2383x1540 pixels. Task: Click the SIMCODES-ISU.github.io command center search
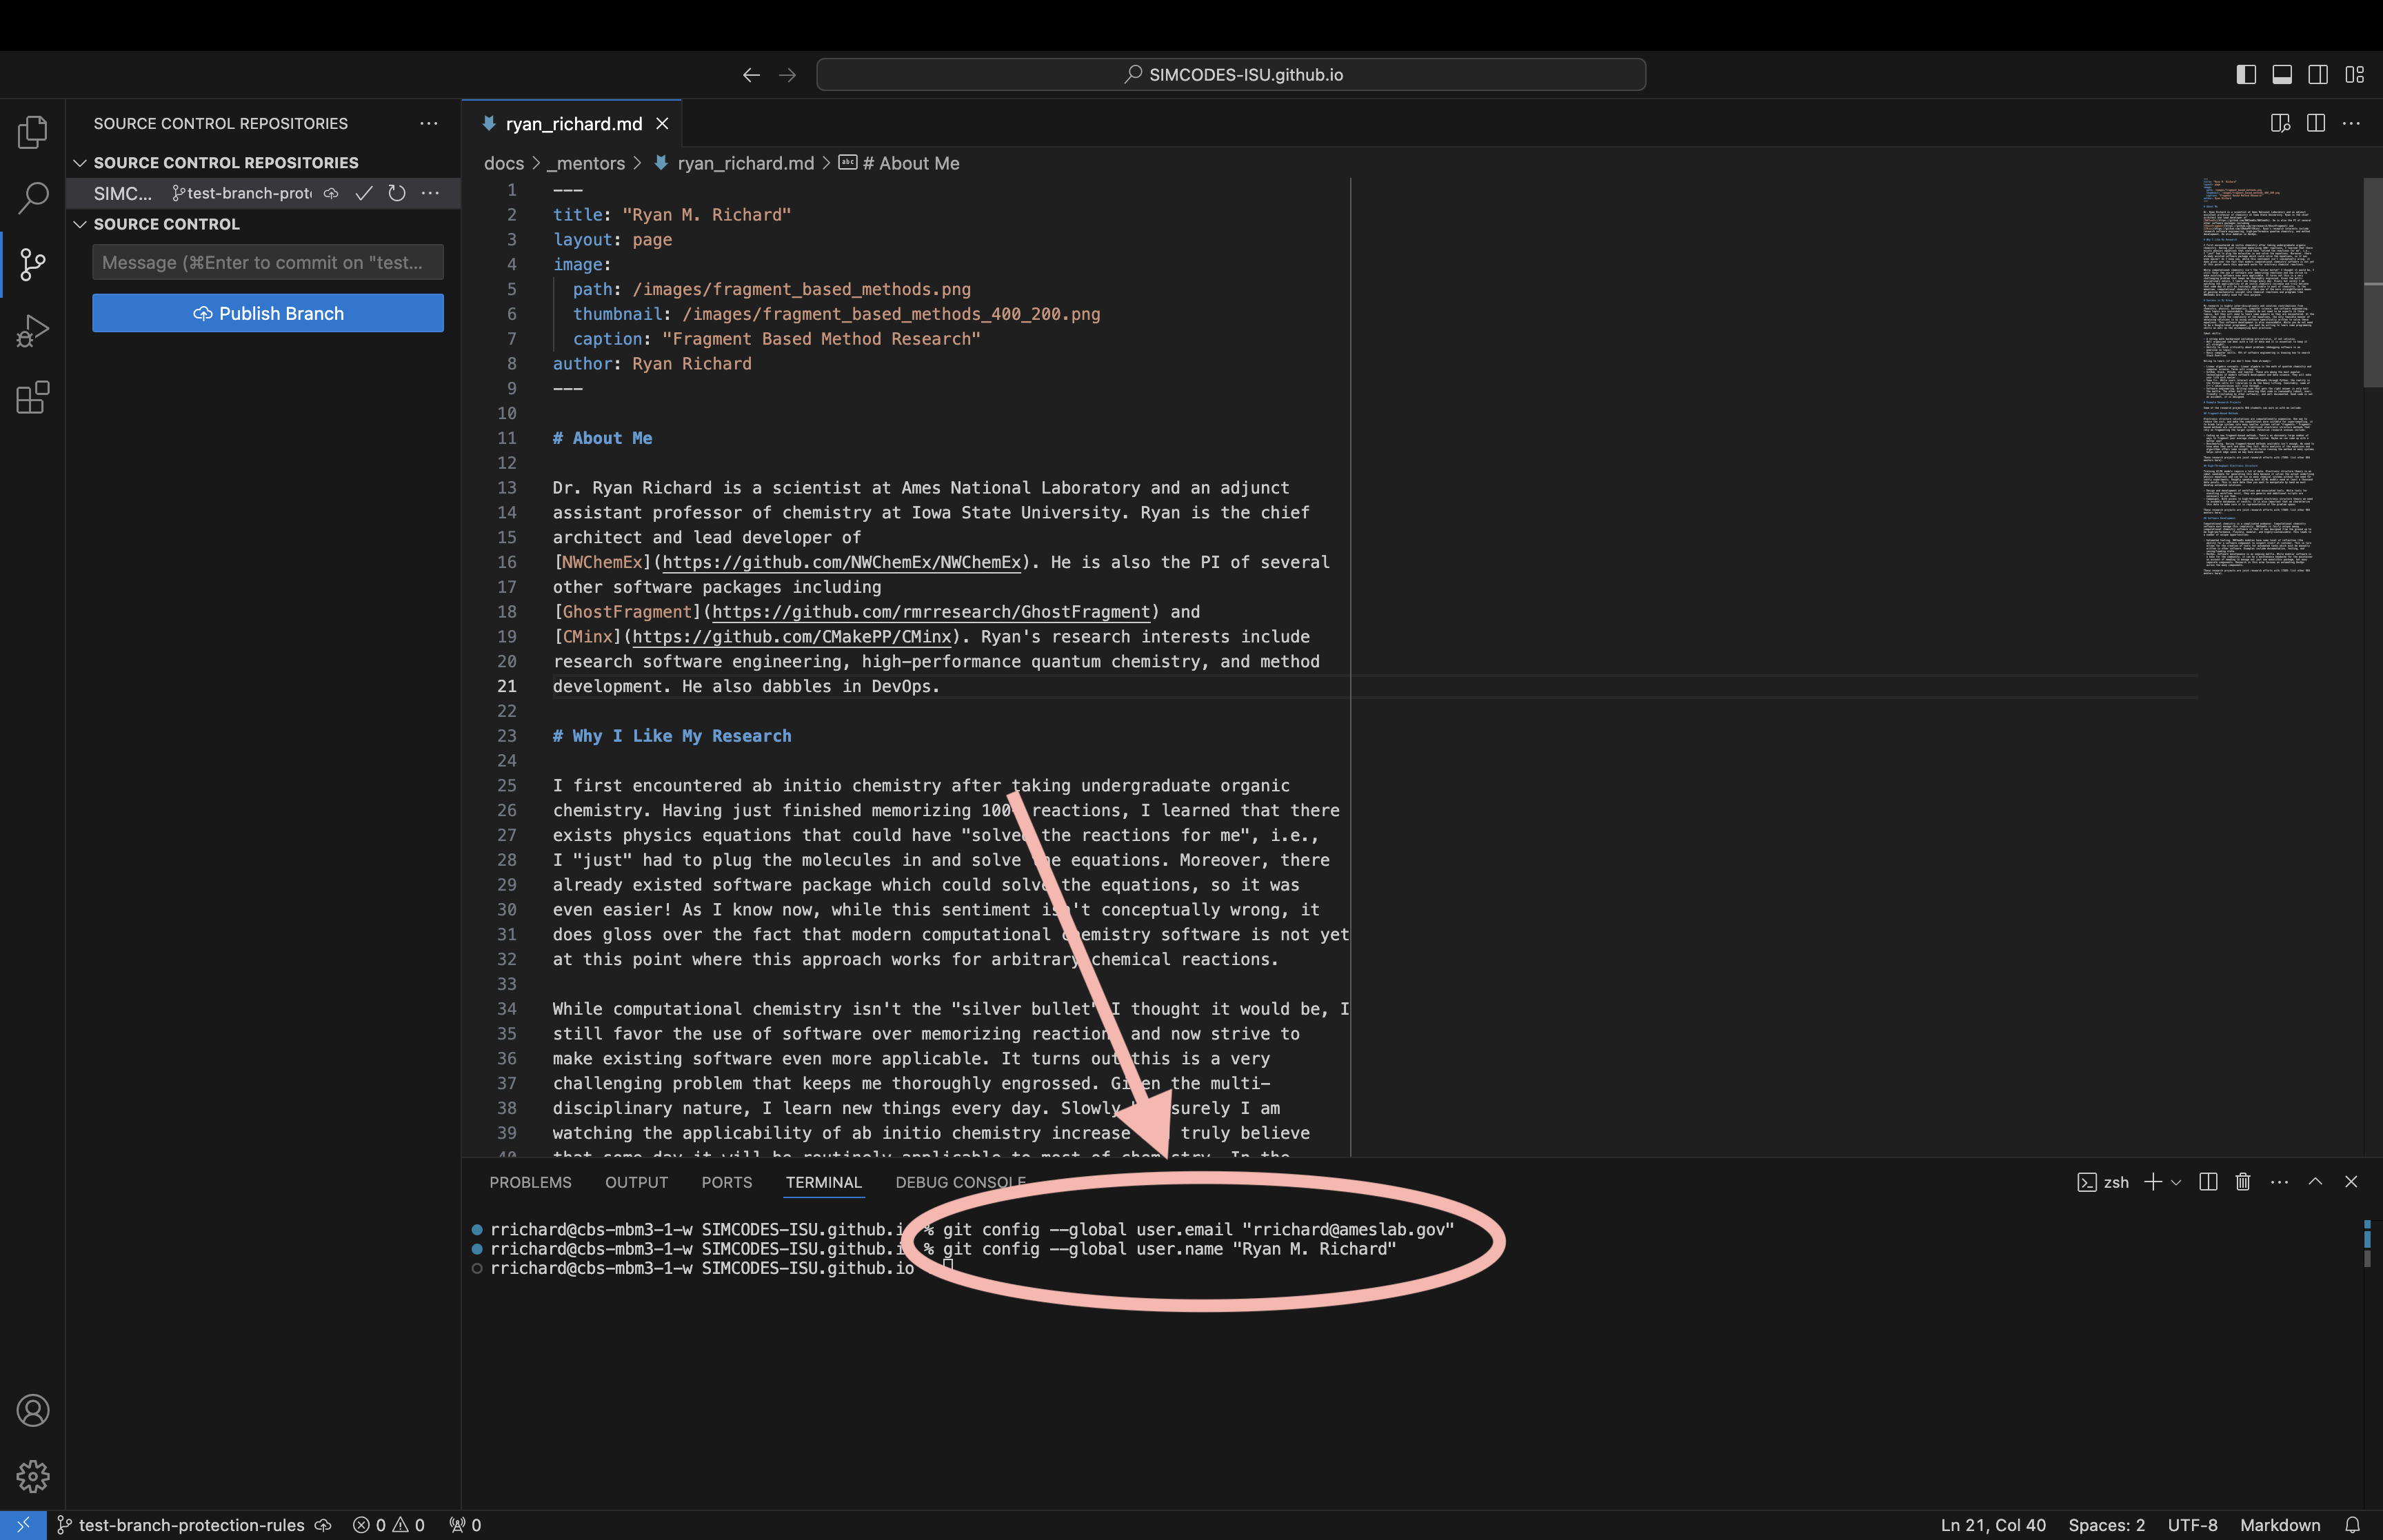coord(1231,75)
